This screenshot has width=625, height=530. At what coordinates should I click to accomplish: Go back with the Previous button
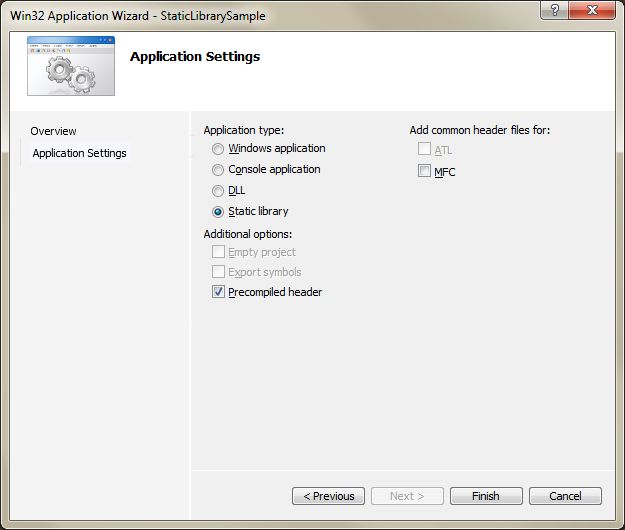point(328,496)
